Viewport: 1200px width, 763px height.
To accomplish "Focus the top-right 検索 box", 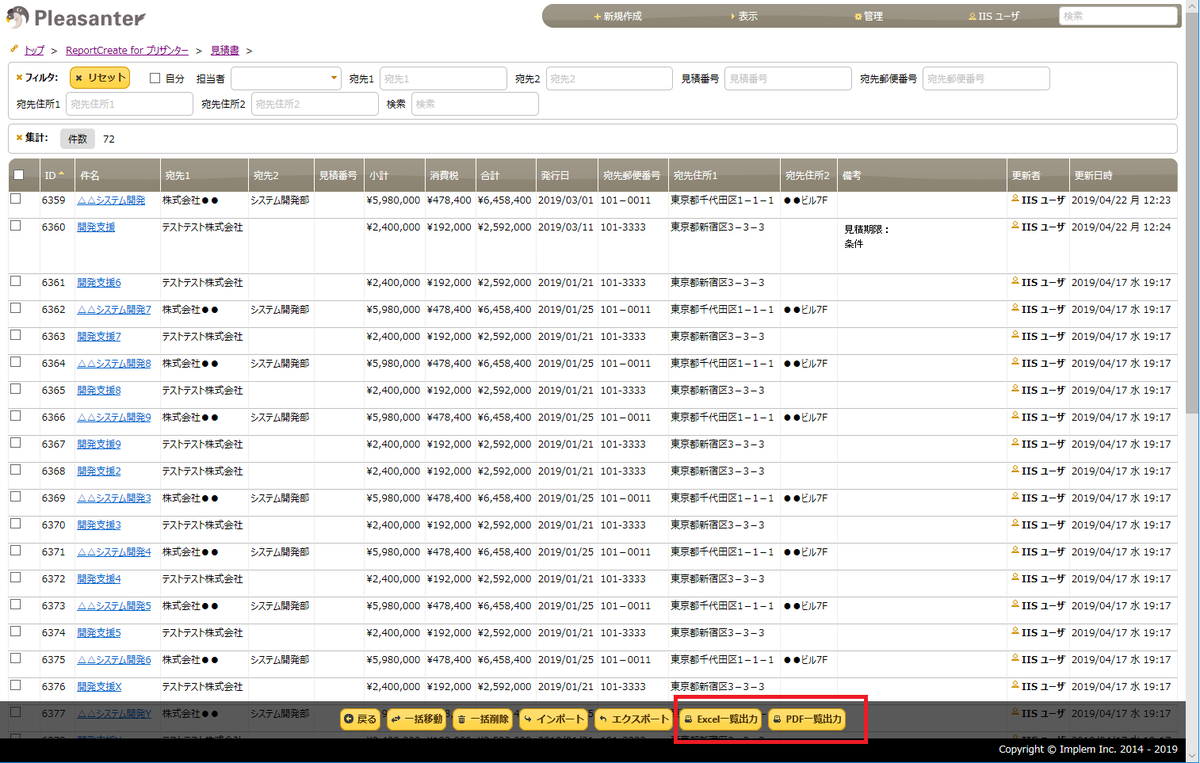I will coord(1118,16).
